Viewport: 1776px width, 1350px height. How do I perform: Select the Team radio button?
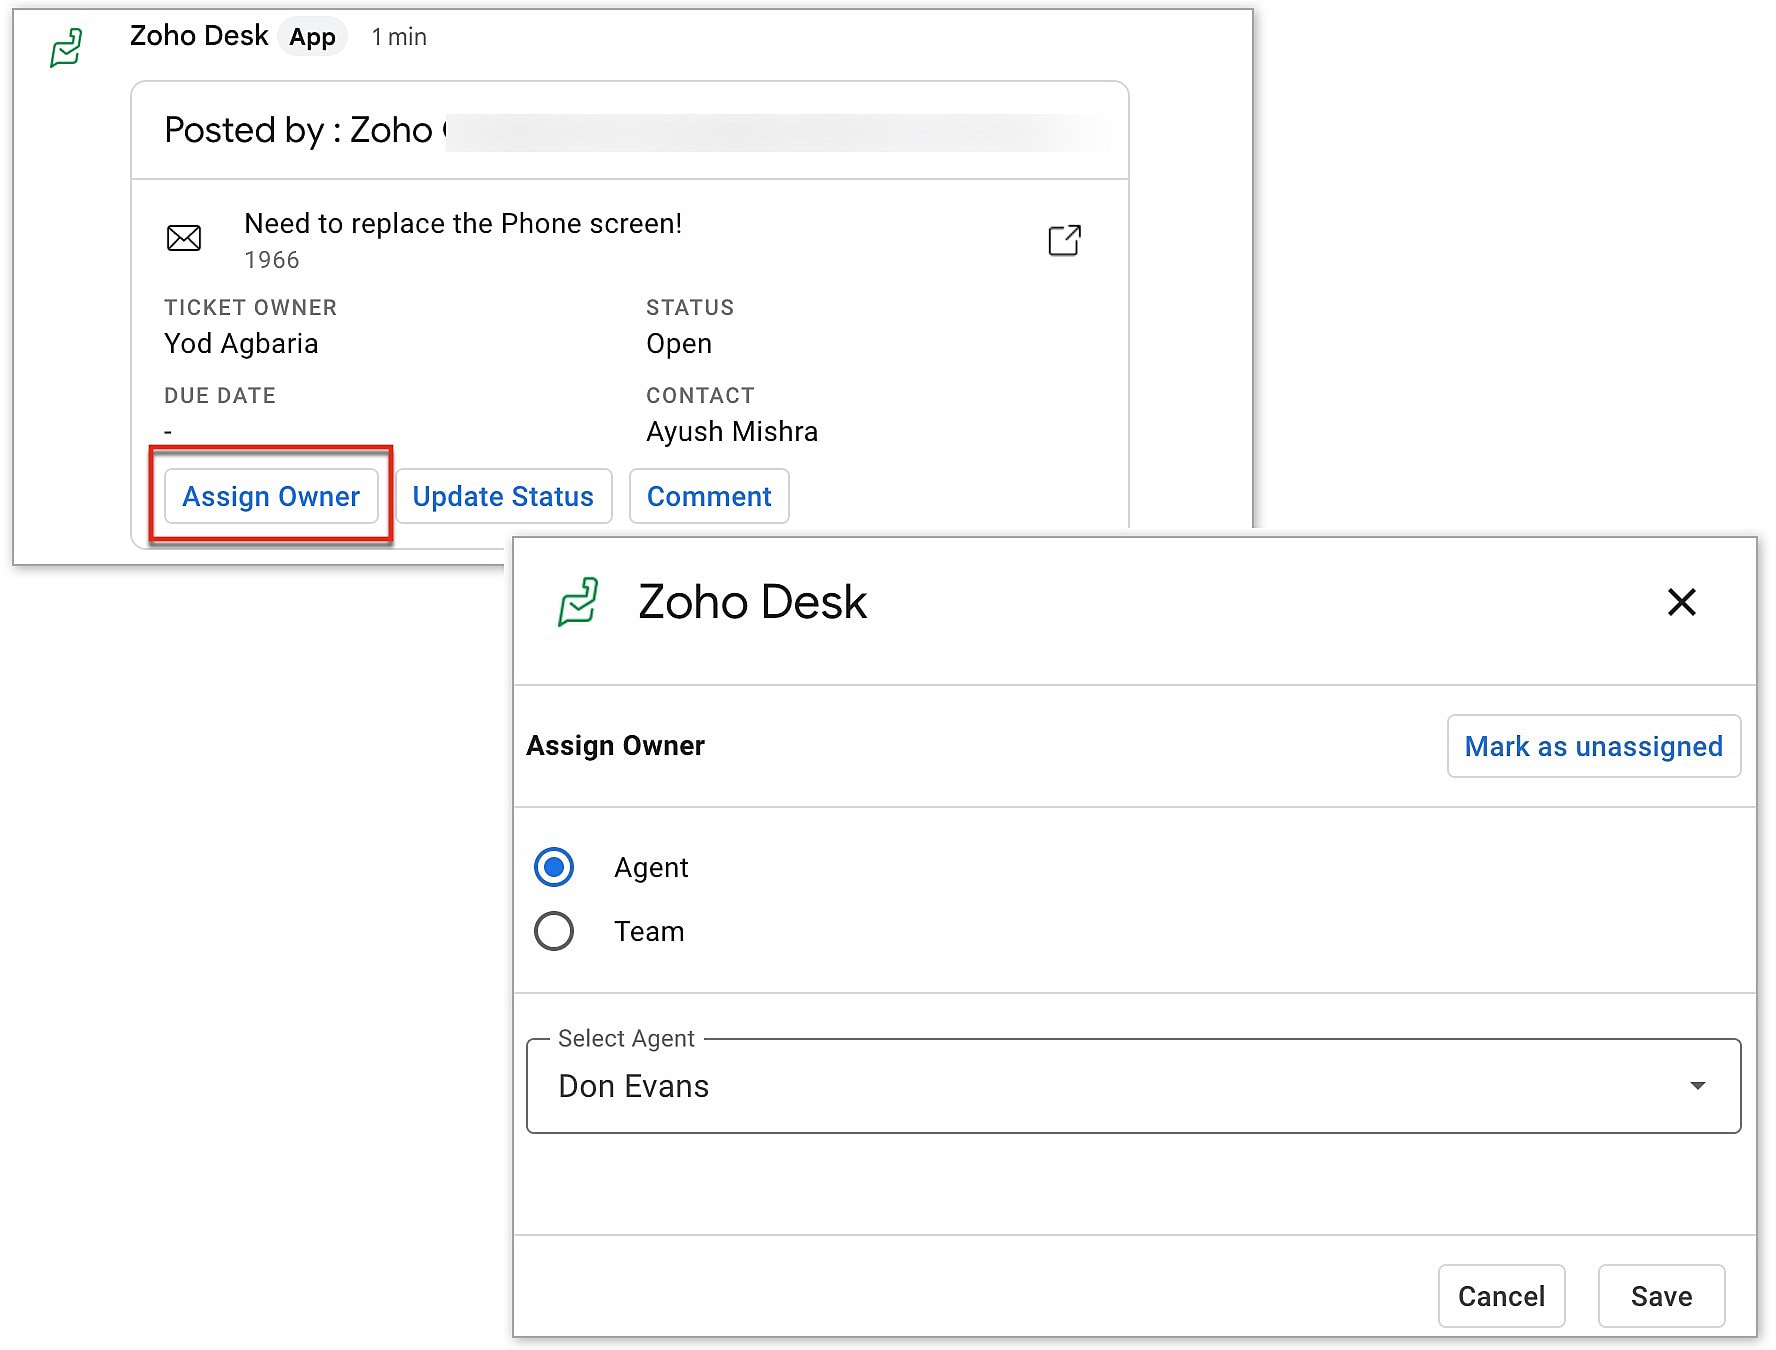click(x=554, y=931)
